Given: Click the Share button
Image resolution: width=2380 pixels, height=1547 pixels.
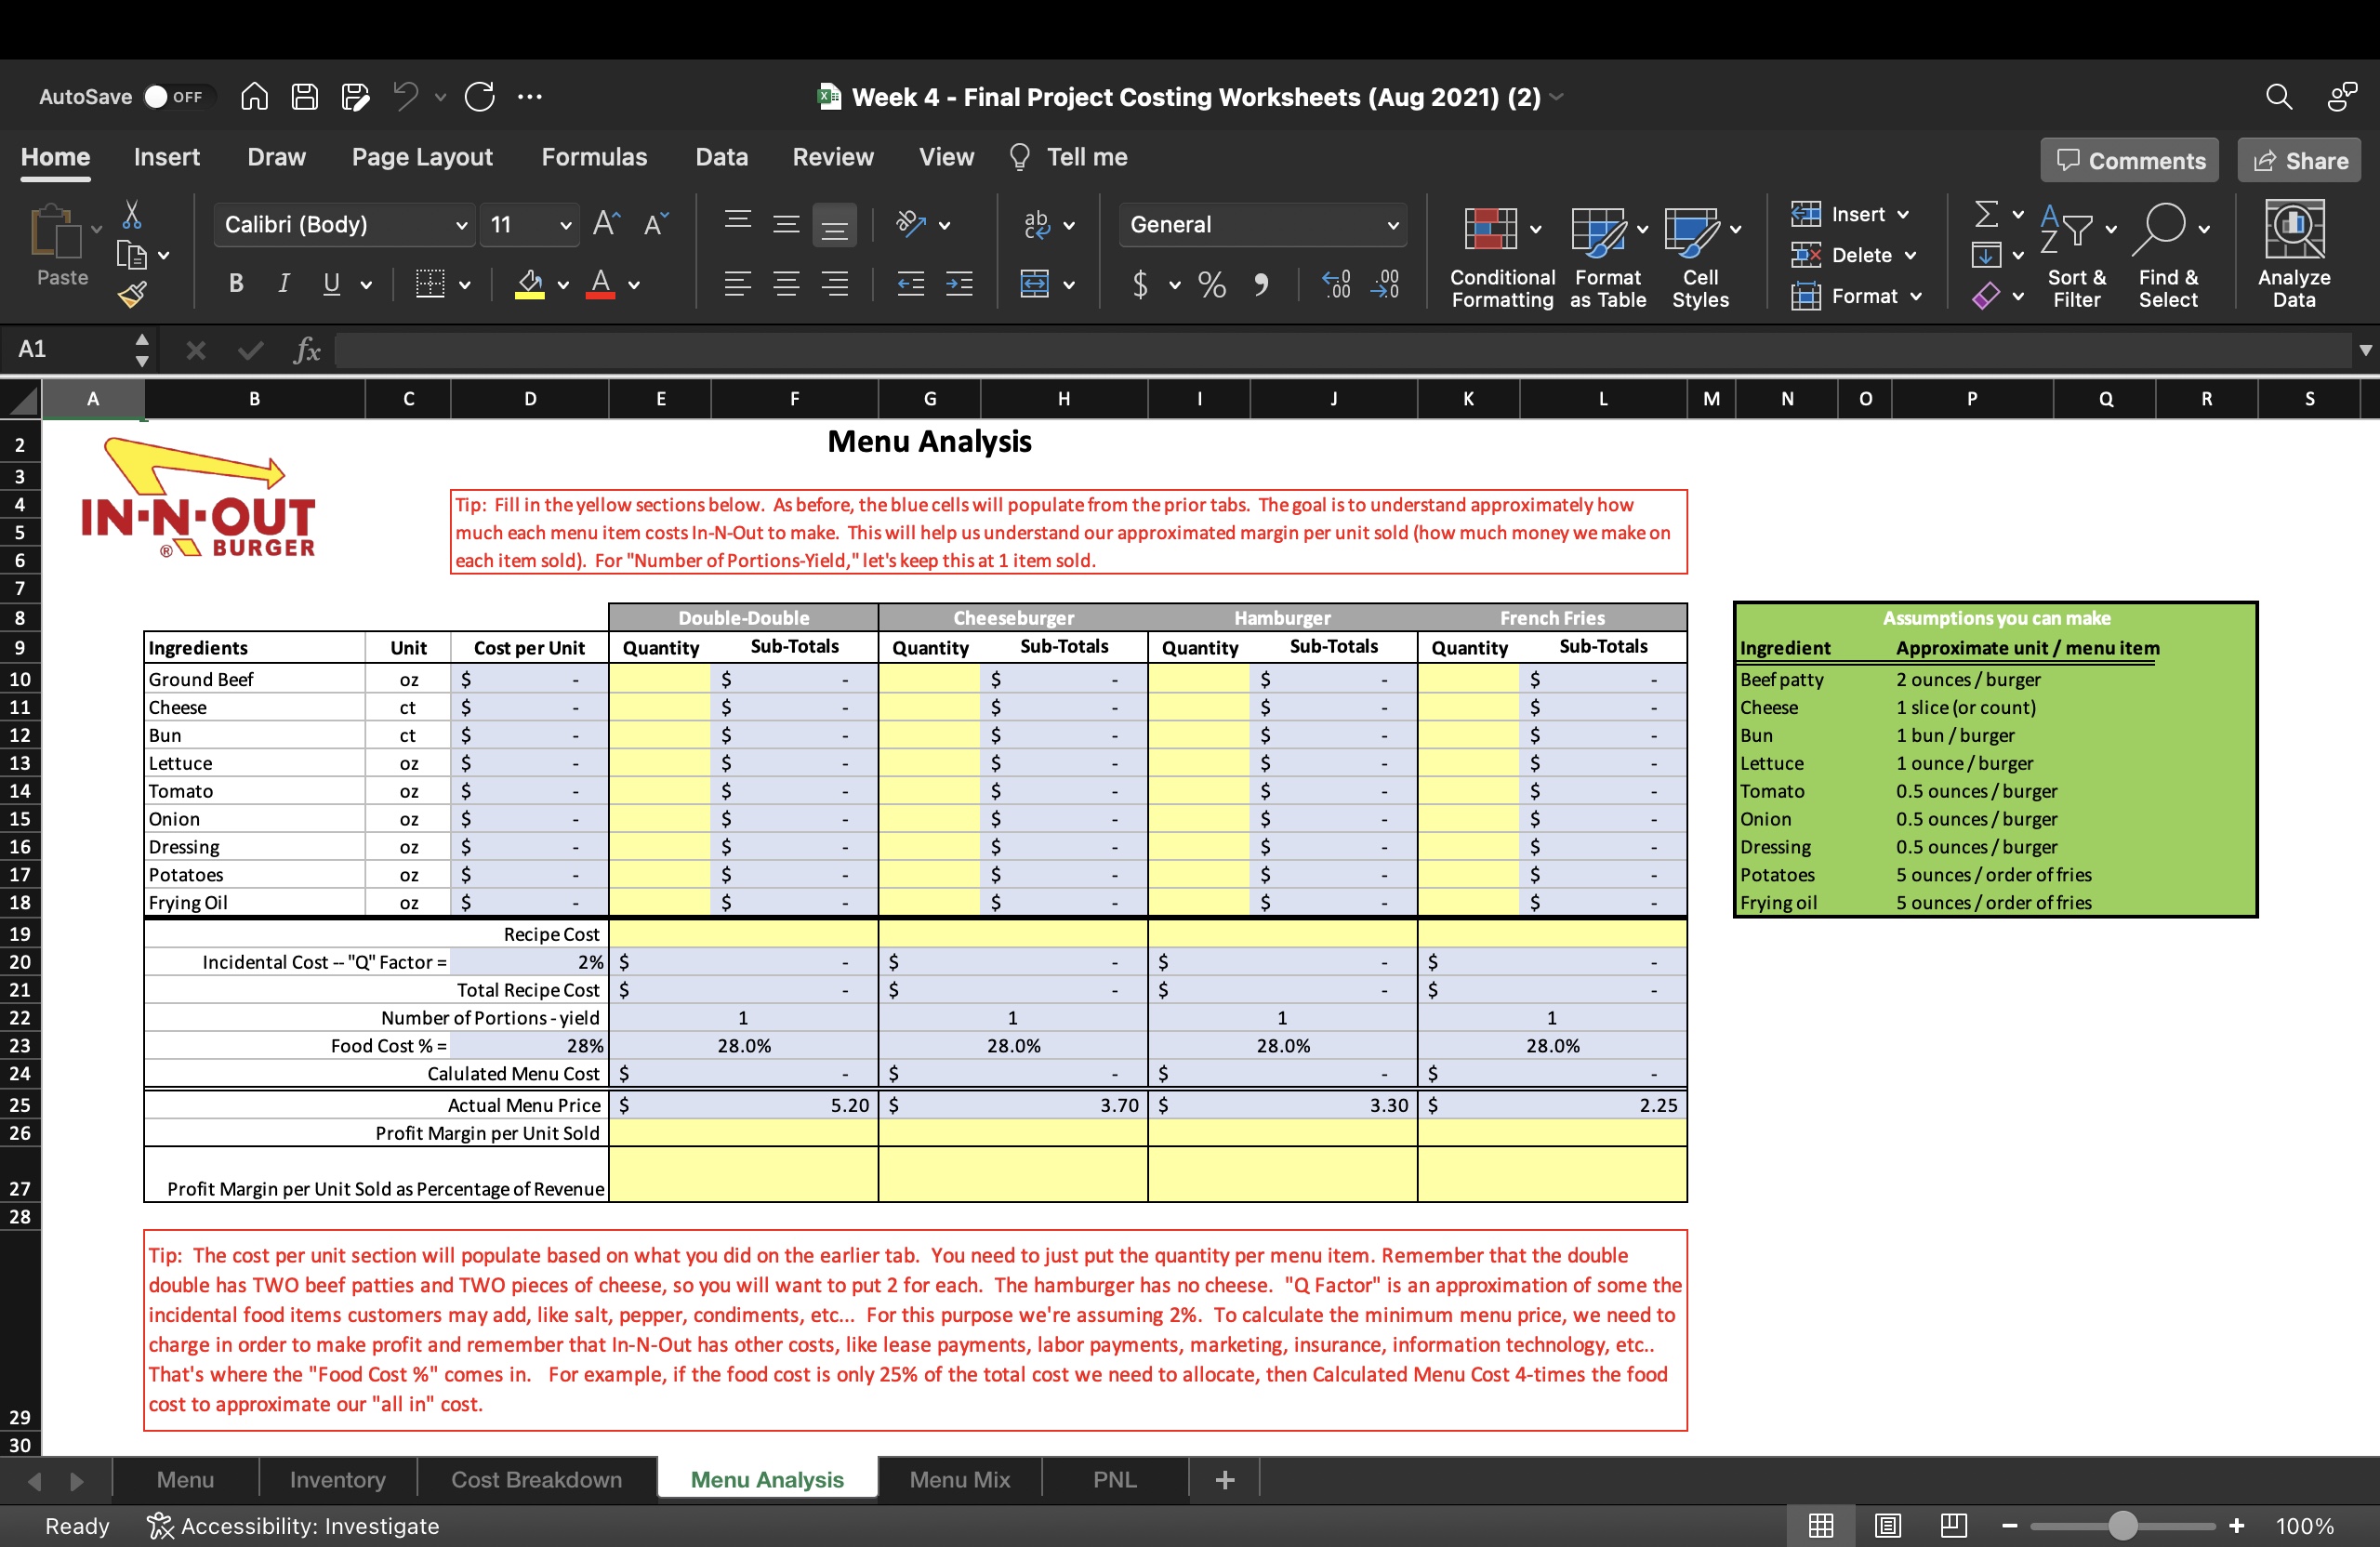Looking at the screenshot, I should pyautogui.click(x=2299, y=160).
